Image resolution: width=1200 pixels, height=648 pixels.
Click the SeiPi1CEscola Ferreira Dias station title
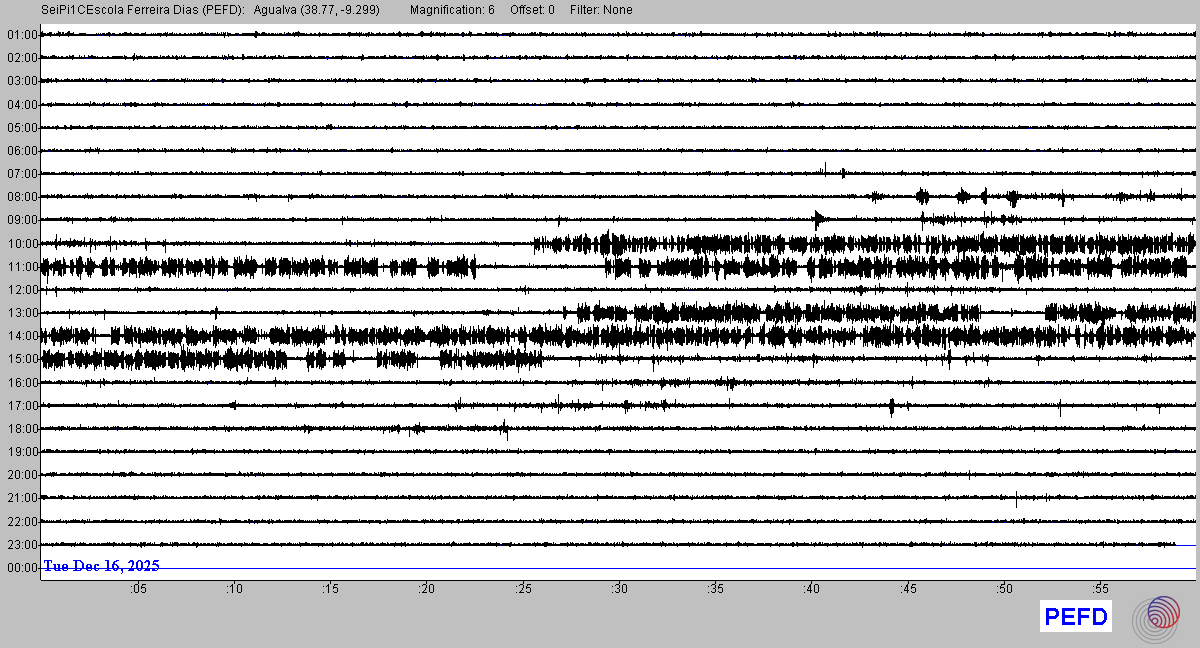(x=143, y=10)
